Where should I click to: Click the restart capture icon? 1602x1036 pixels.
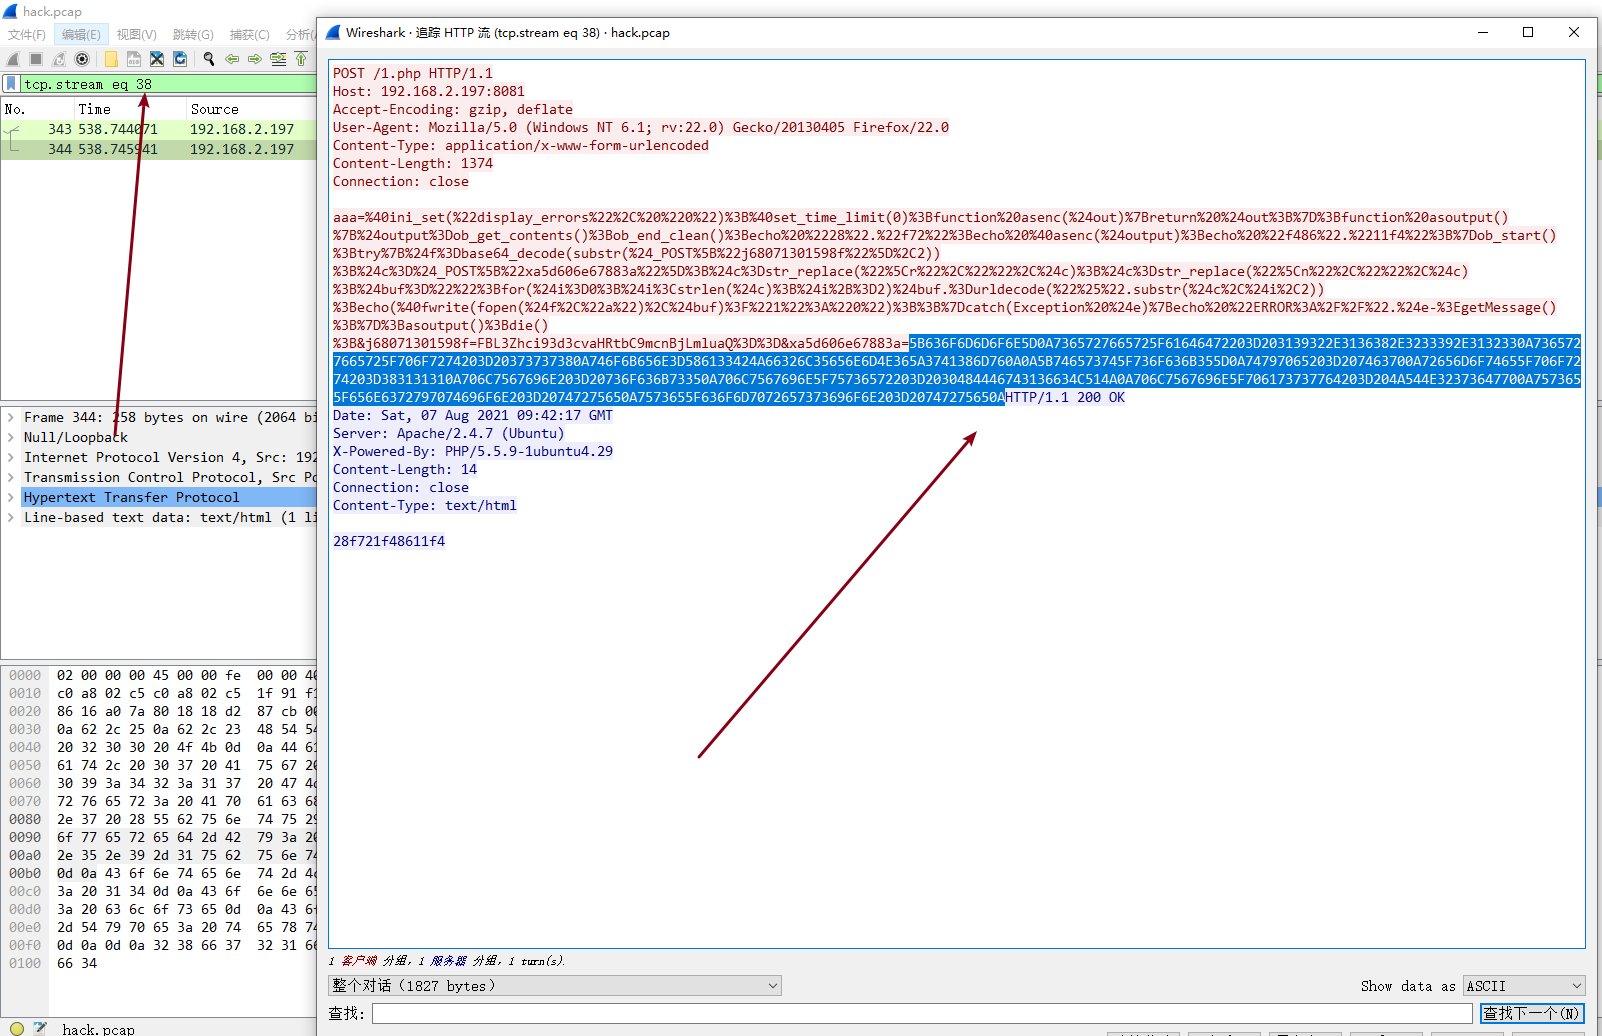59,59
